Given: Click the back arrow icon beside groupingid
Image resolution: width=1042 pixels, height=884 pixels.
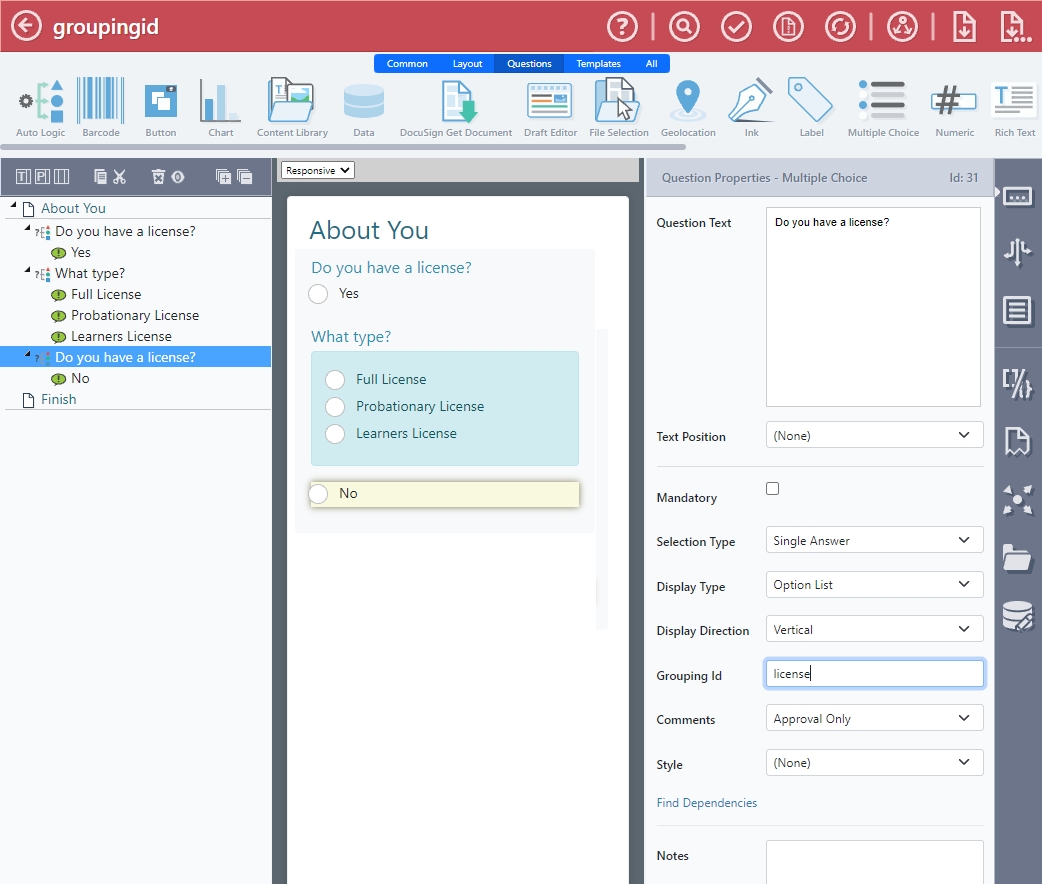Looking at the screenshot, I should [x=26, y=27].
